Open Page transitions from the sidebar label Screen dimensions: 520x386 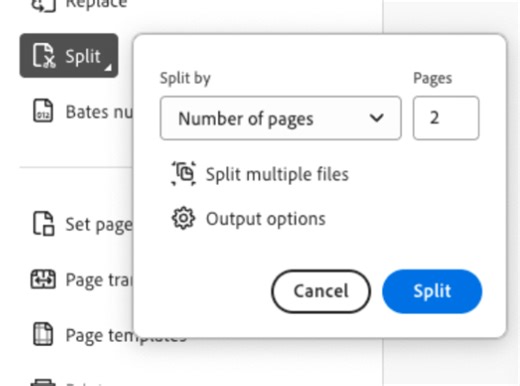coord(99,280)
